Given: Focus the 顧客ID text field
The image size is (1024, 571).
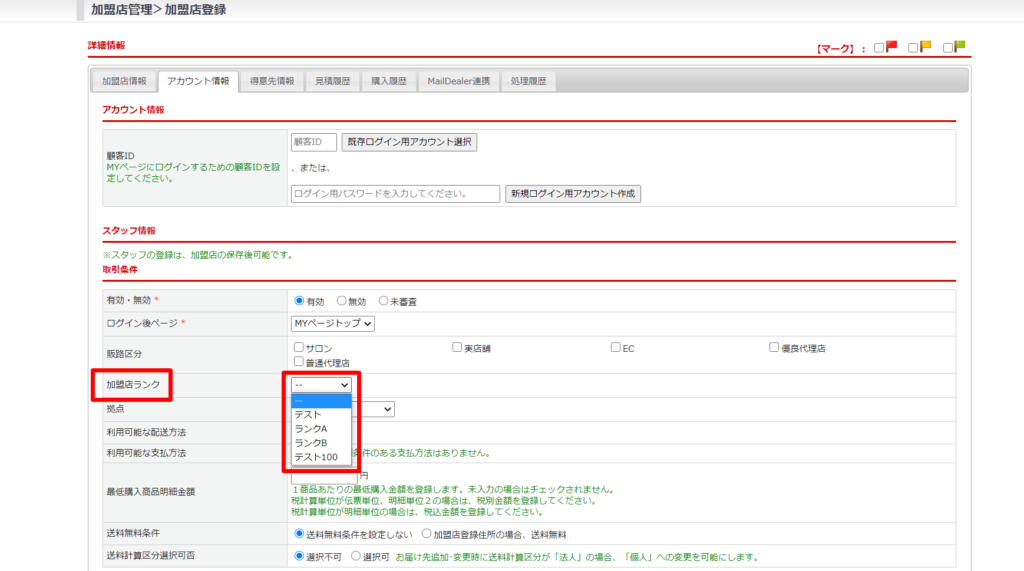Looking at the screenshot, I should [x=313, y=143].
